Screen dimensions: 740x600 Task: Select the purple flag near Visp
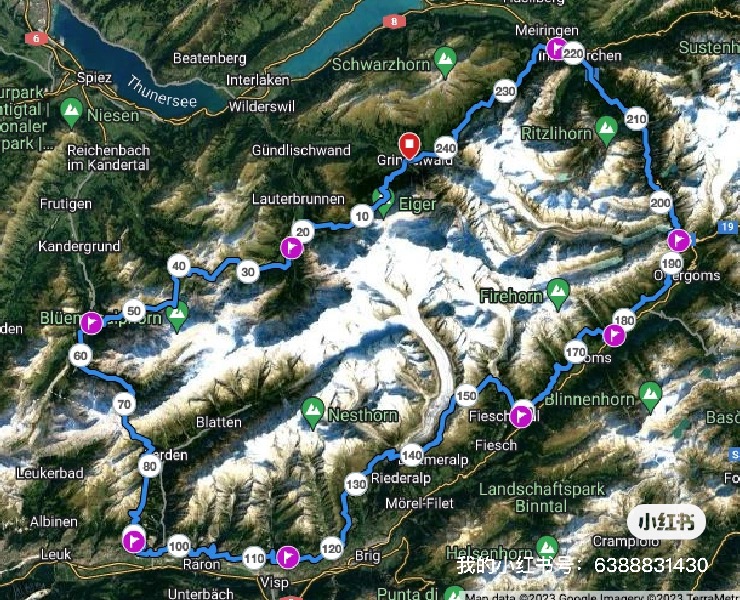287,557
